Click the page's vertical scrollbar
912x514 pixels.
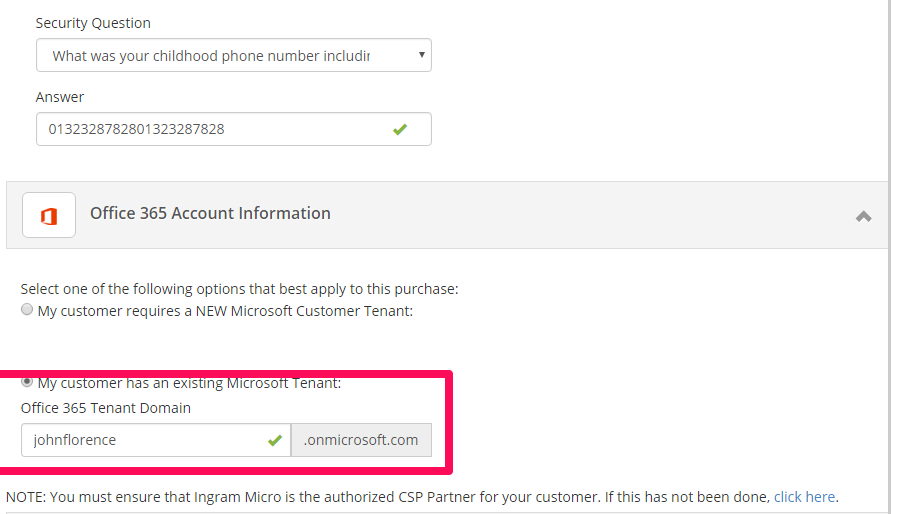[889, 257]
